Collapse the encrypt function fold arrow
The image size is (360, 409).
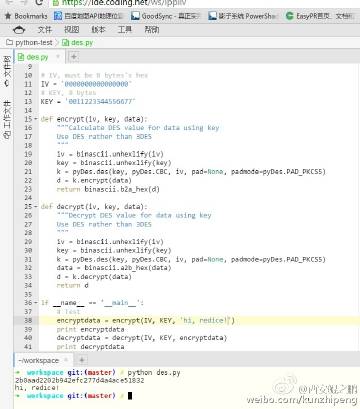pos(36,119)
